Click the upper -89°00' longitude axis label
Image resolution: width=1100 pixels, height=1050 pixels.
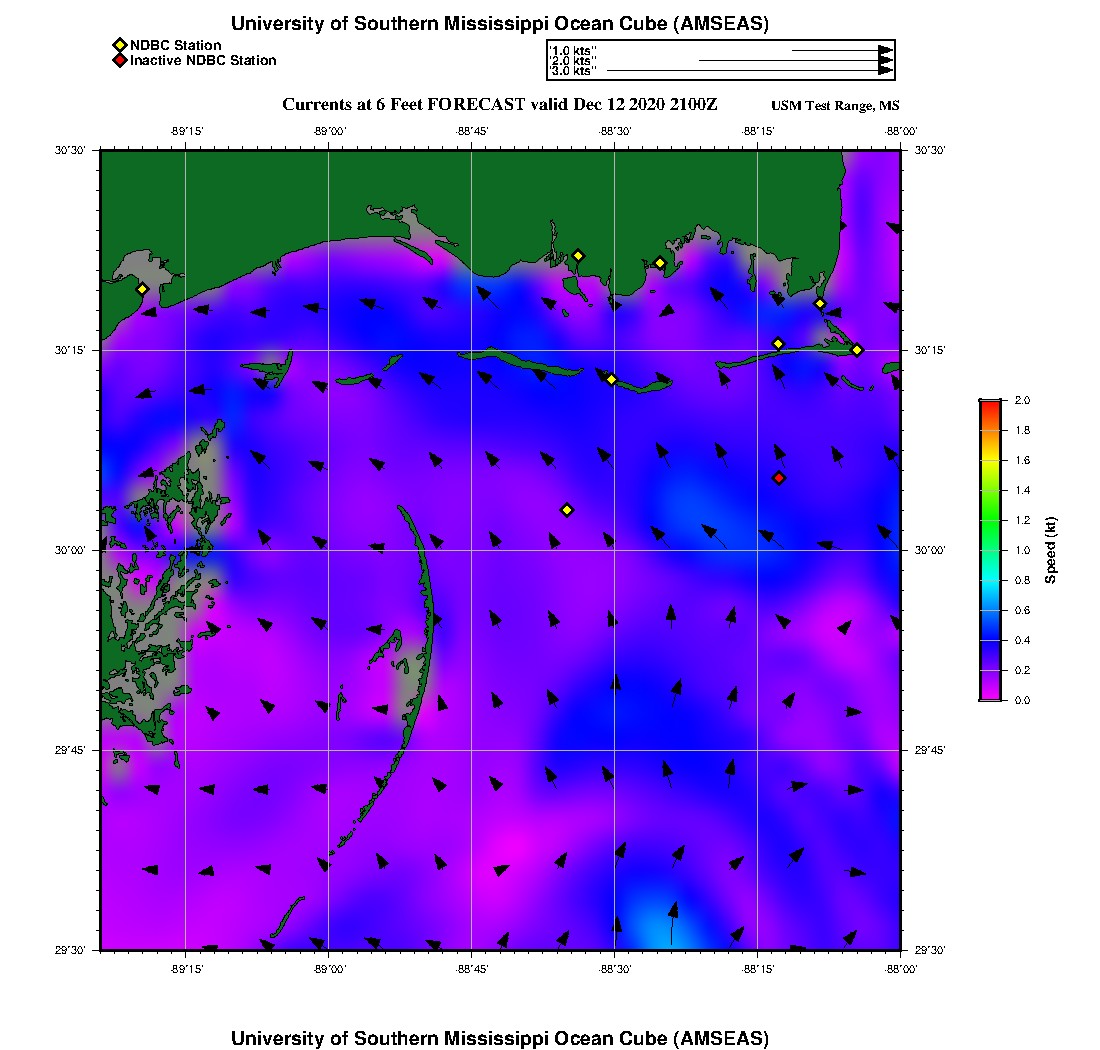pos(329,131)
